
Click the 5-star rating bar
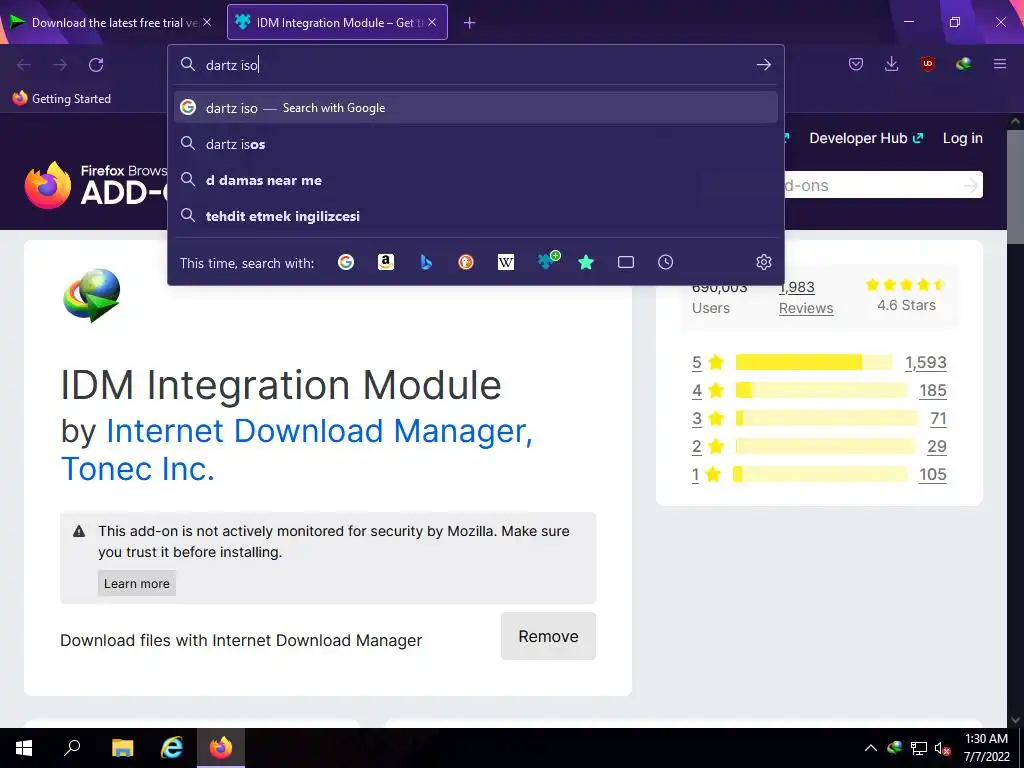click(814, 362)
